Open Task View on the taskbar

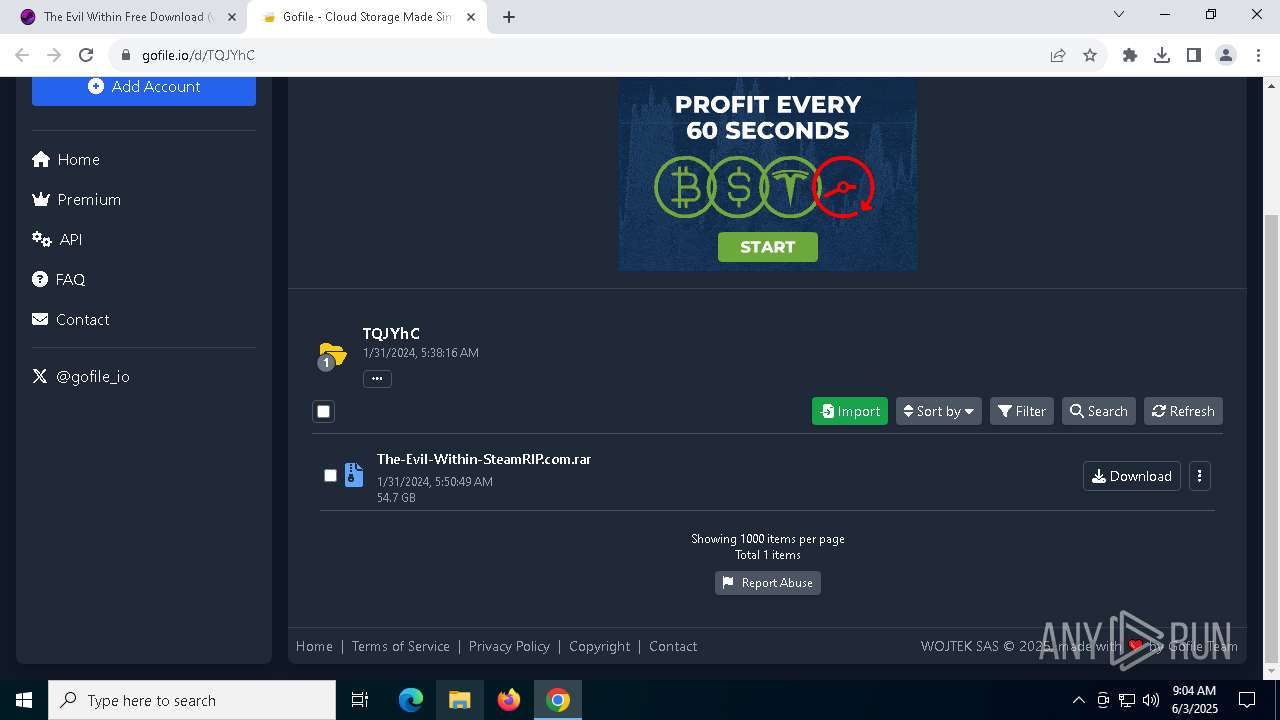pos(360,700)
